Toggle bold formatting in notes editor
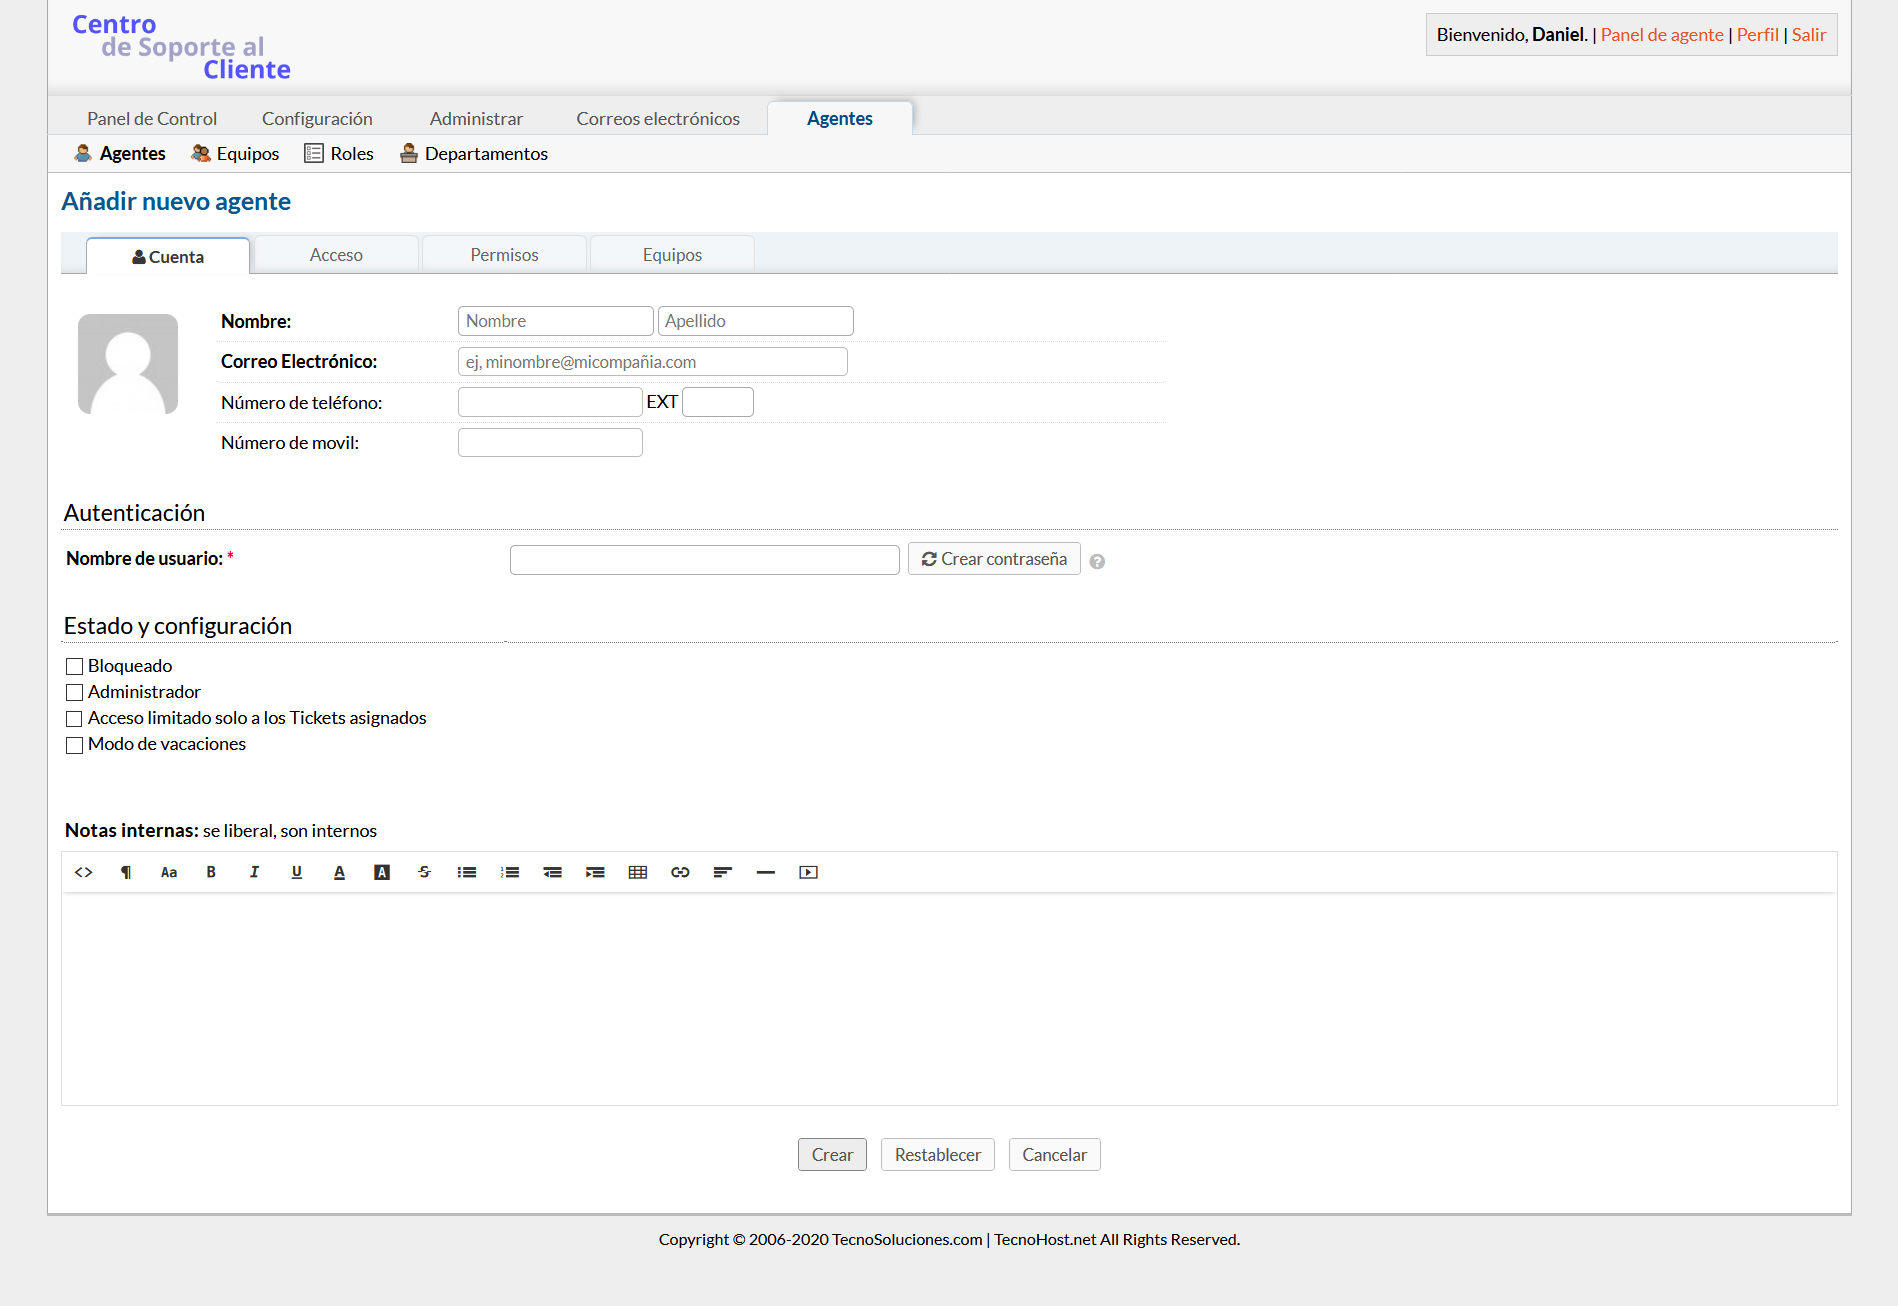The height and width of the screenshot is (1306, 1898). point(211,872)
